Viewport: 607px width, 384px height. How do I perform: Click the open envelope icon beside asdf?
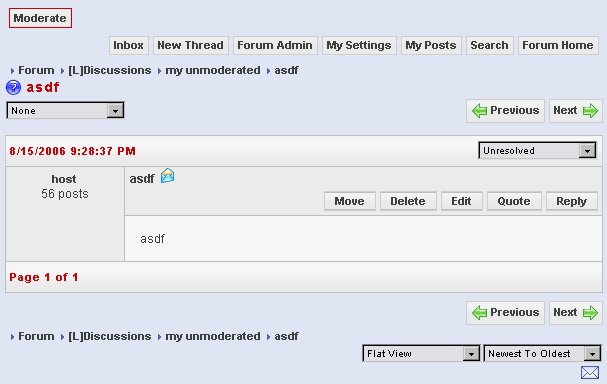pyautogui.click(x=167, y=176)
